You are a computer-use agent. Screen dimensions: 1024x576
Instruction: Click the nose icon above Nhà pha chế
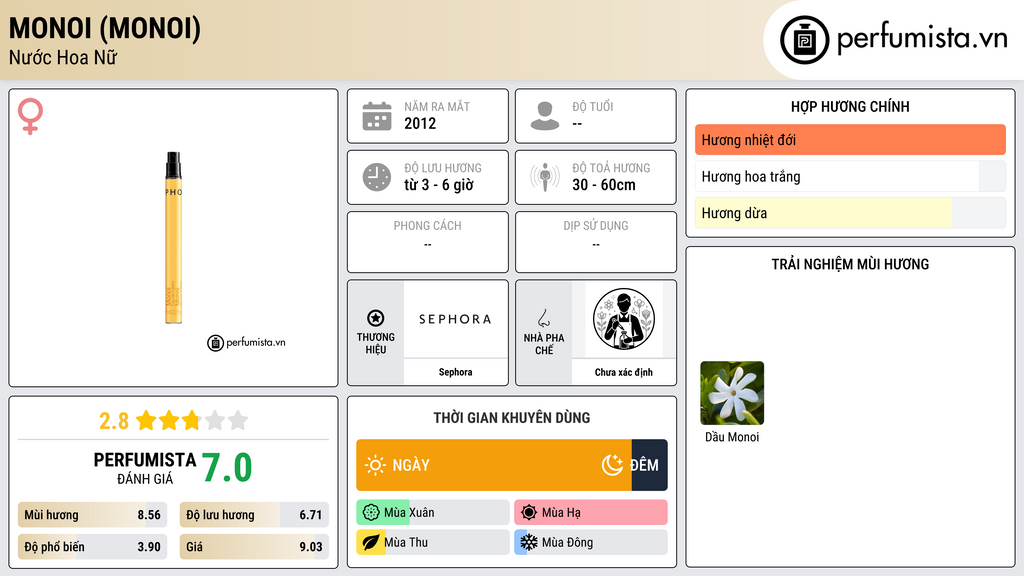pyautogui.click(x=543, y=318)
